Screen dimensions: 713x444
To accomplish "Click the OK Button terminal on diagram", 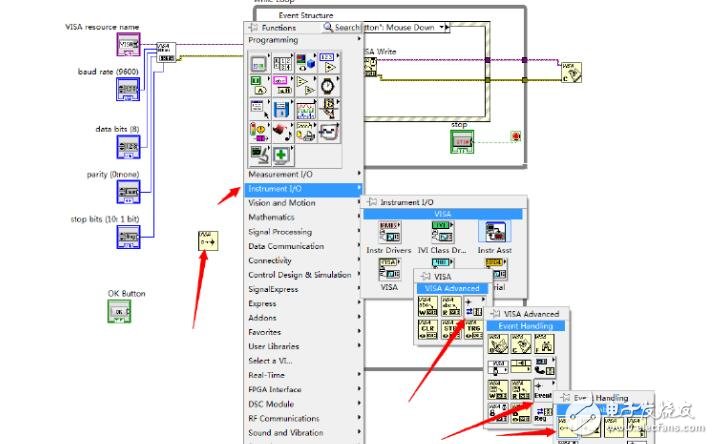I will coord(120,313).
